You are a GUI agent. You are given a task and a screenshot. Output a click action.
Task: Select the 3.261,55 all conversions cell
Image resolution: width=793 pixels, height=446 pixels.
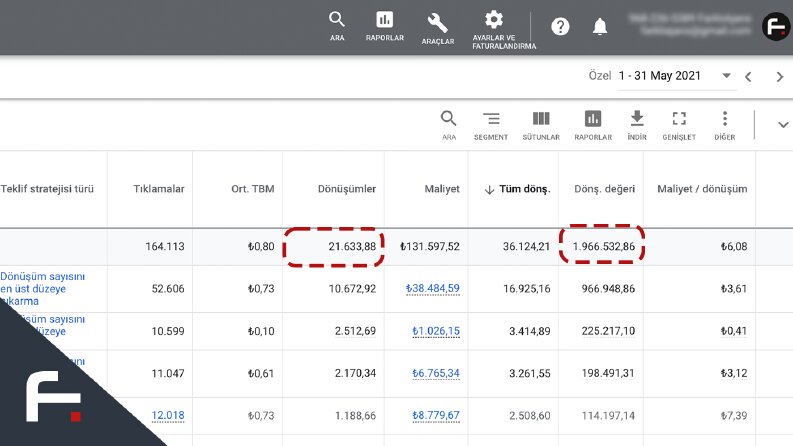click(530, 373)
